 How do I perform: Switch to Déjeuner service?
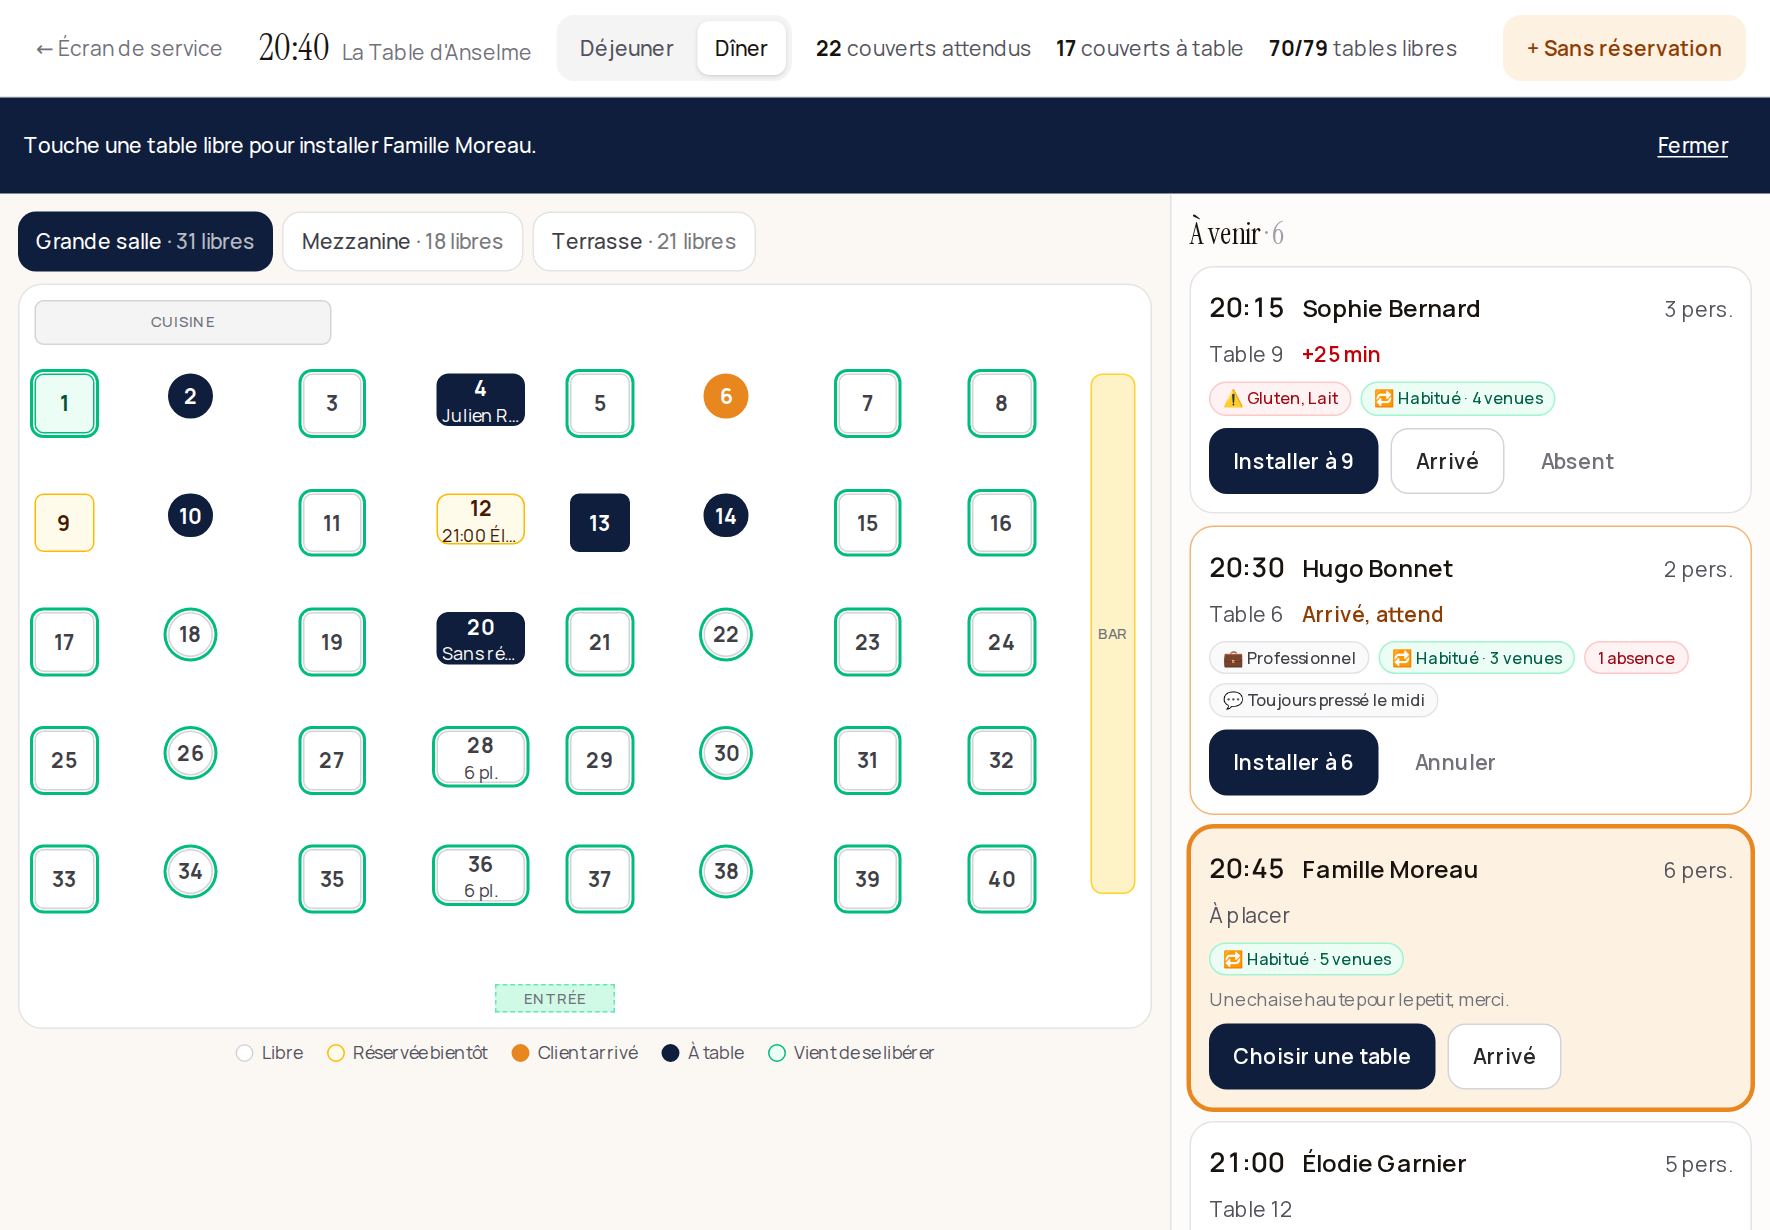(626, 48)
